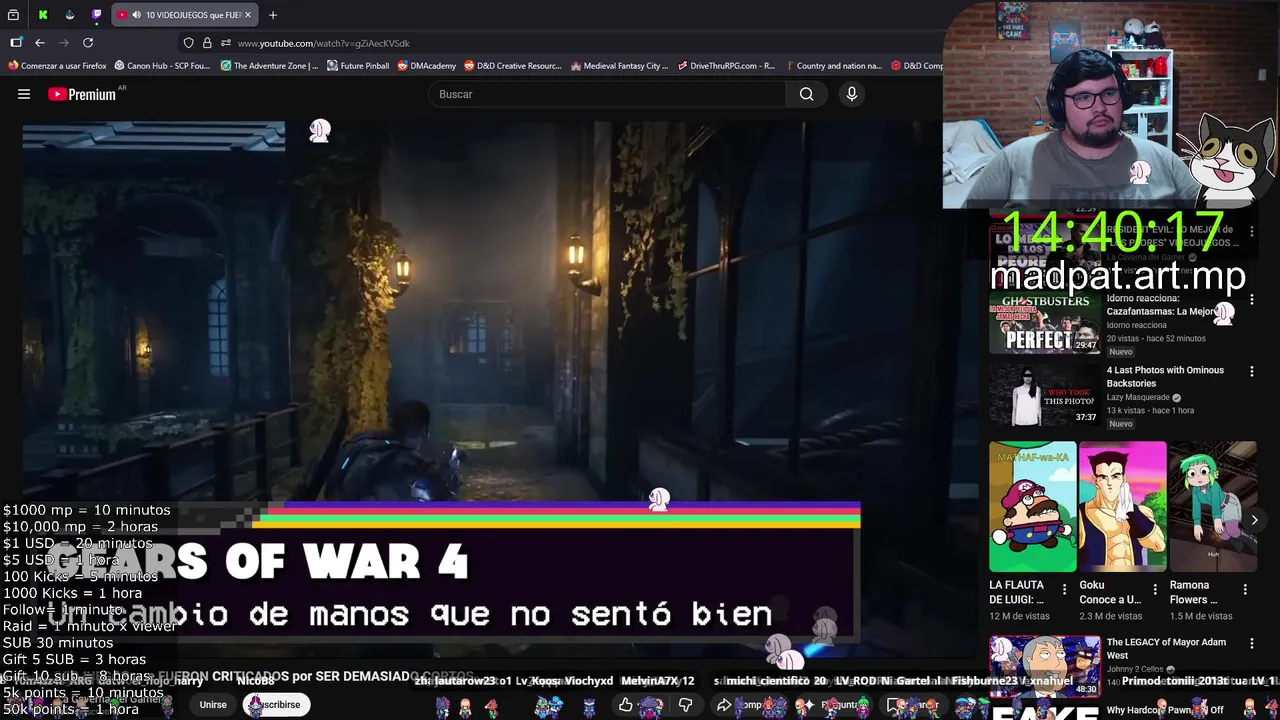Open the Firefox tab overview icon
This screenshot has width=1280, height=720.
(14, 15)
